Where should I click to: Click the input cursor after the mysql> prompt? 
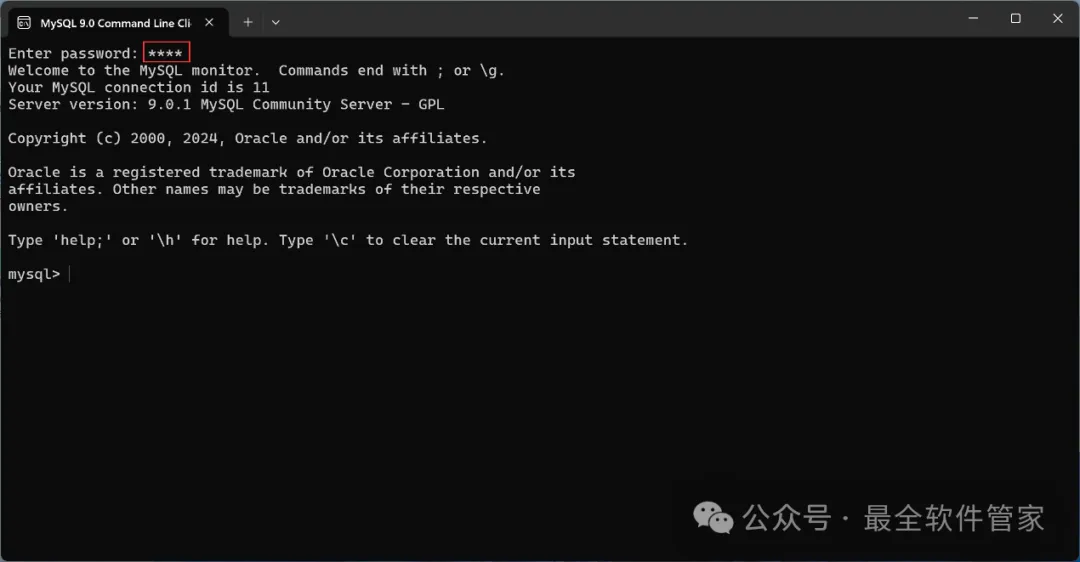coord(70,274)
